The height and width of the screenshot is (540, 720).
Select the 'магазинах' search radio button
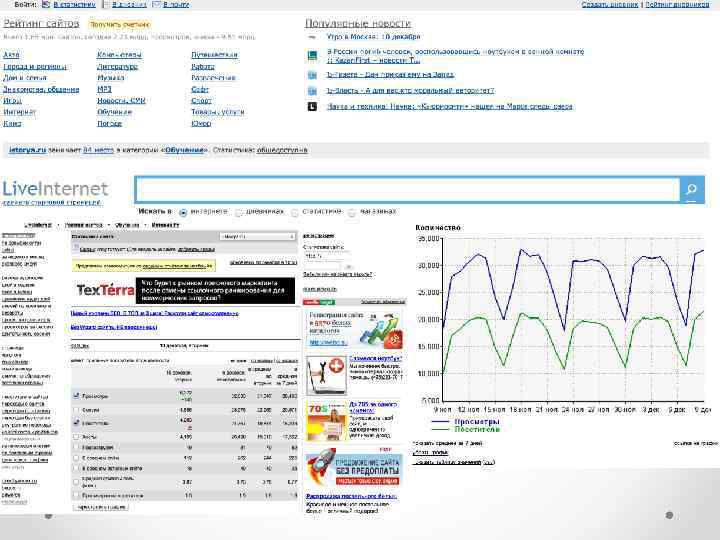(x=352, y=213)
